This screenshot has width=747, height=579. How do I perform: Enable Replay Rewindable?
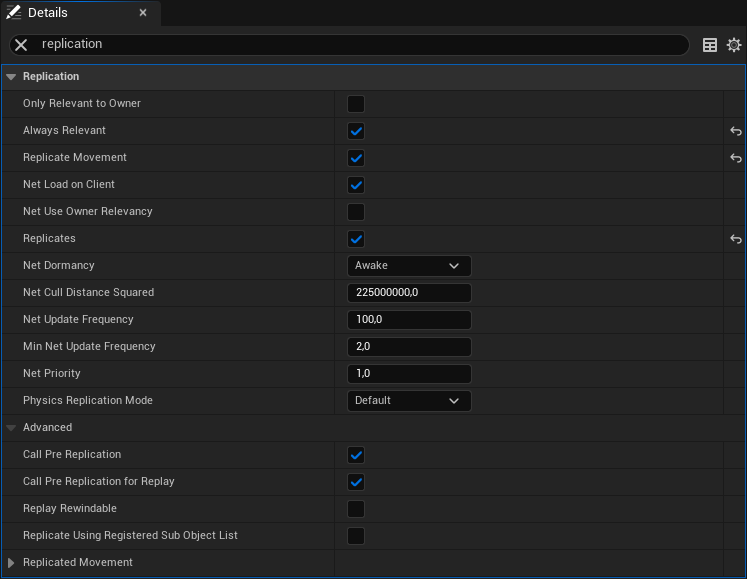pos(356,509)
